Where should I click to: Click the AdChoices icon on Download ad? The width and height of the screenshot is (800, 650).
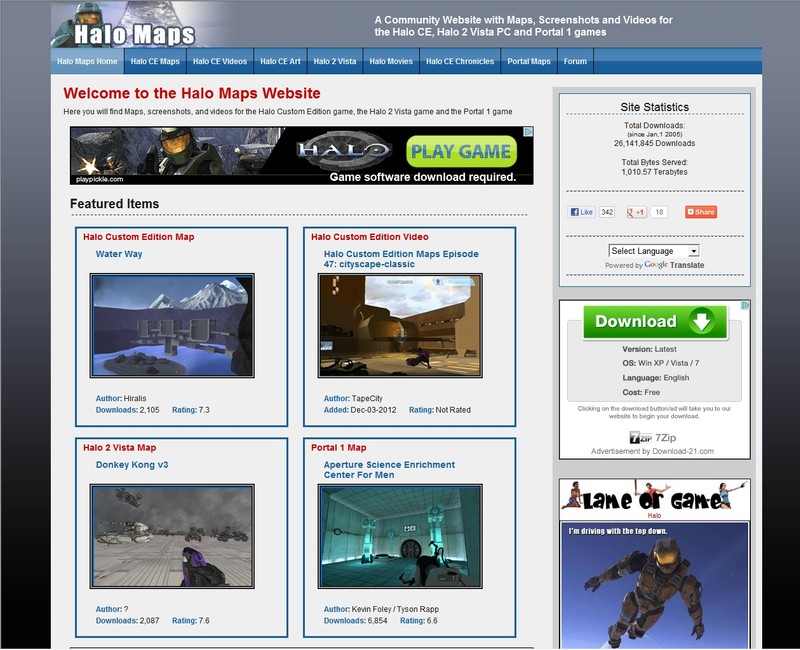pyautogui.click(x=745, y=305)
